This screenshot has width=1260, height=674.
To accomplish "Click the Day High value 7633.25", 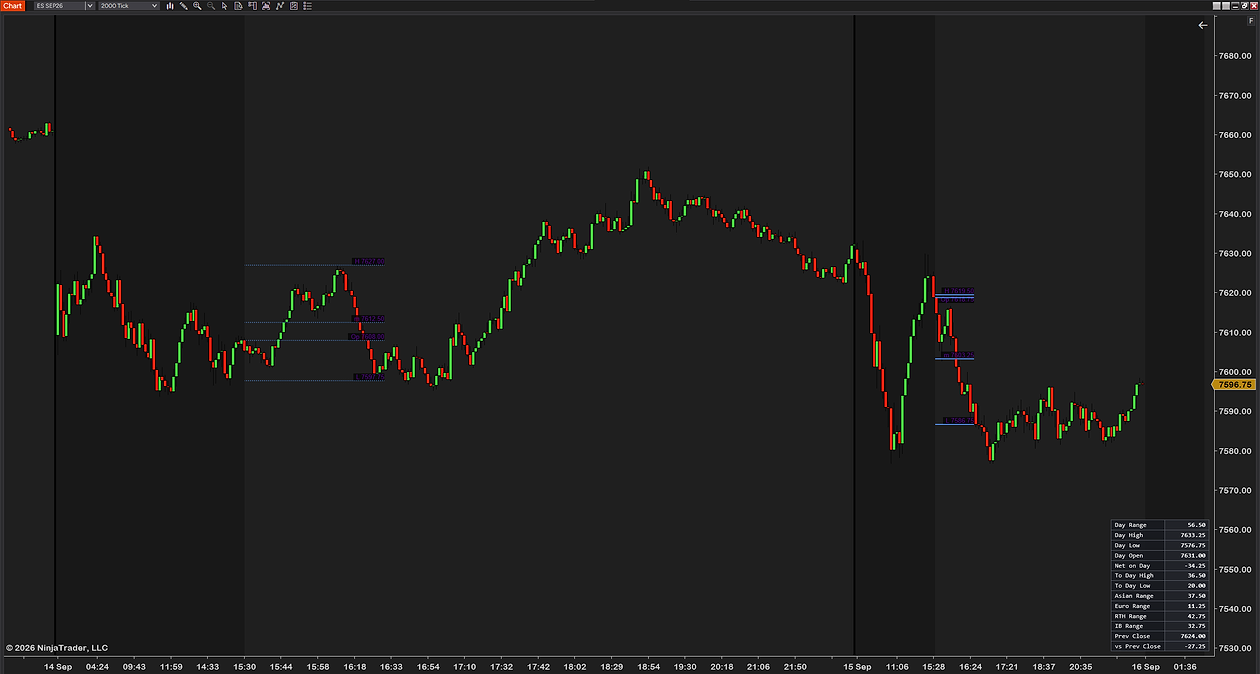I will pos(1195,535).
